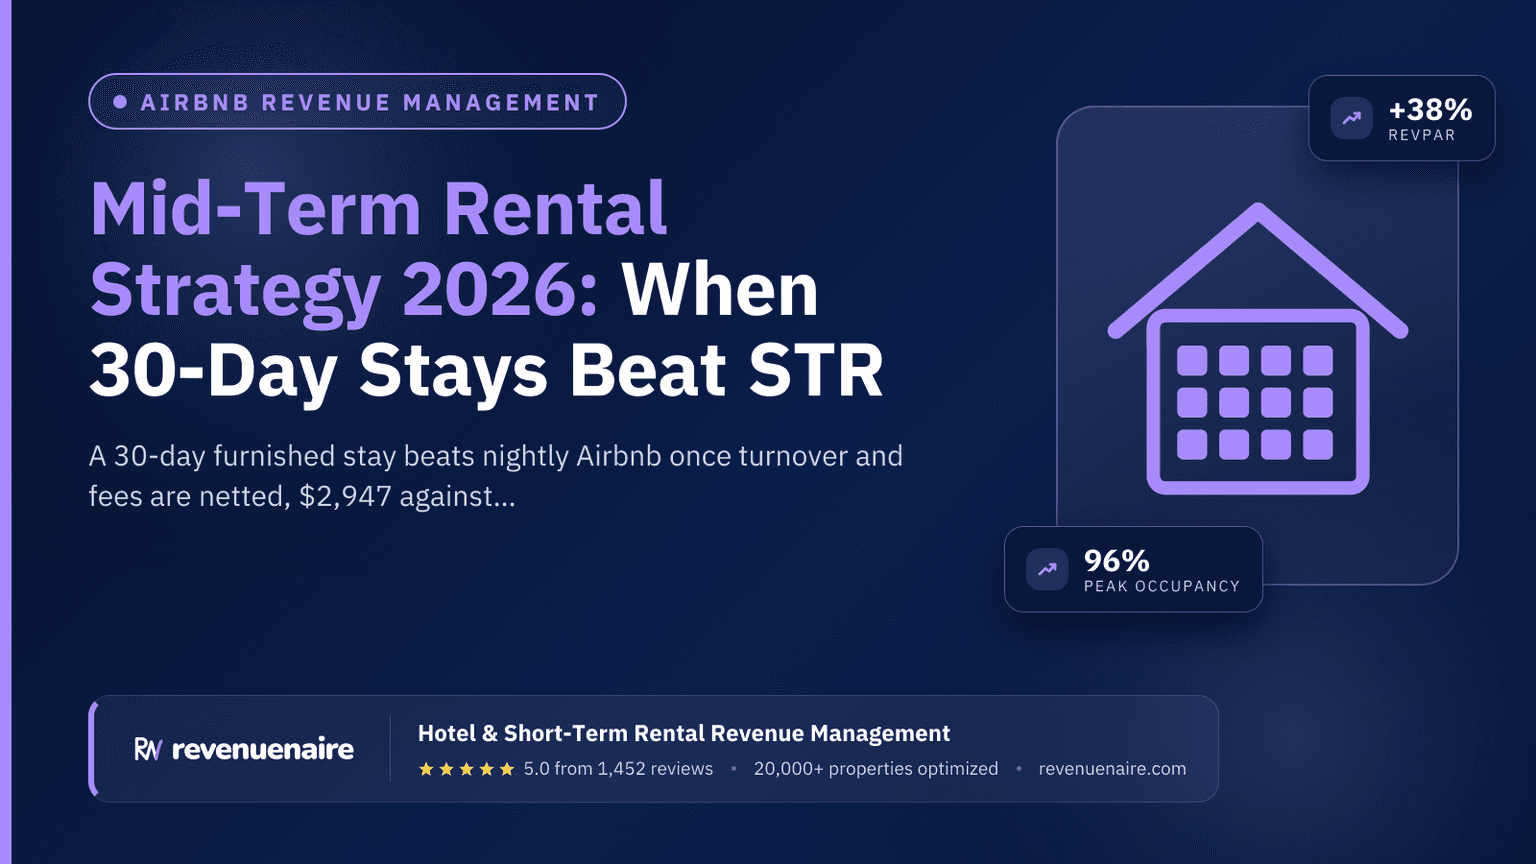1536x864 pixels.
Task: Click the revenuenaire logo
Action: (244, 749)
